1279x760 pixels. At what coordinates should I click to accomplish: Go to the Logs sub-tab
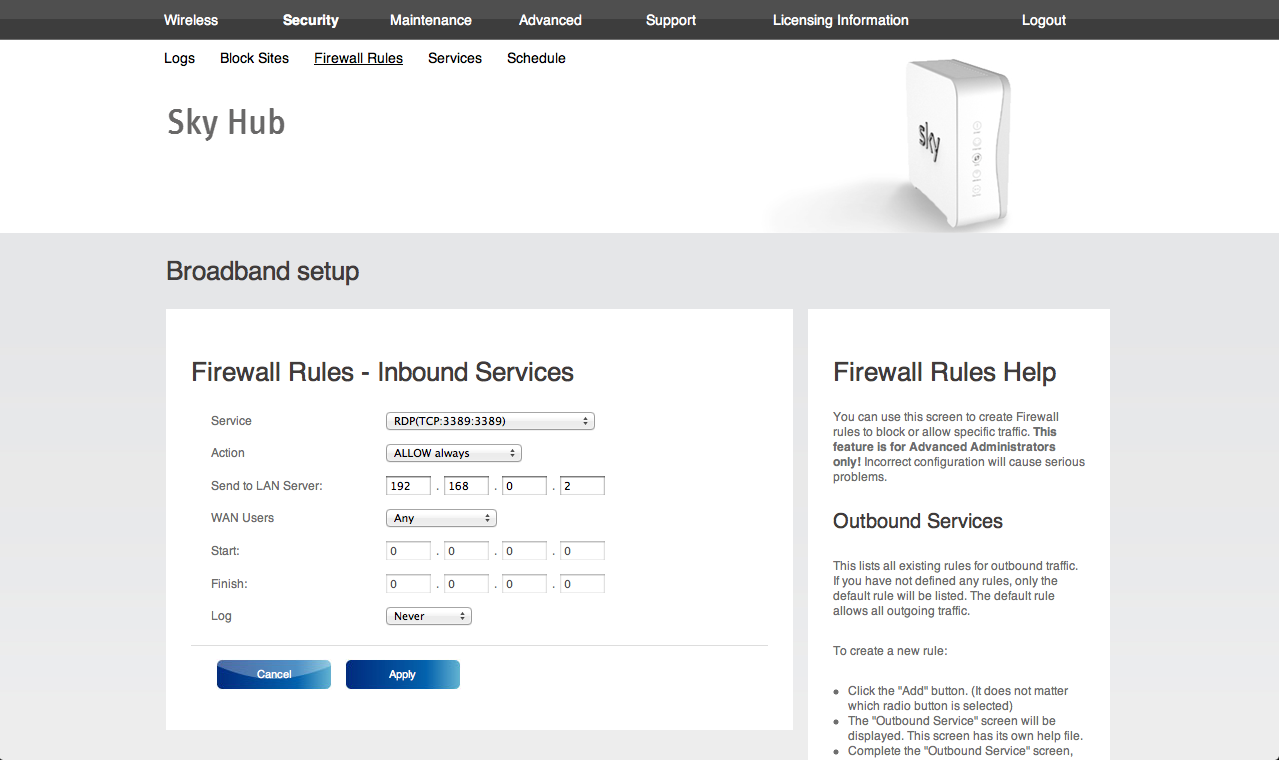[179, 58]
